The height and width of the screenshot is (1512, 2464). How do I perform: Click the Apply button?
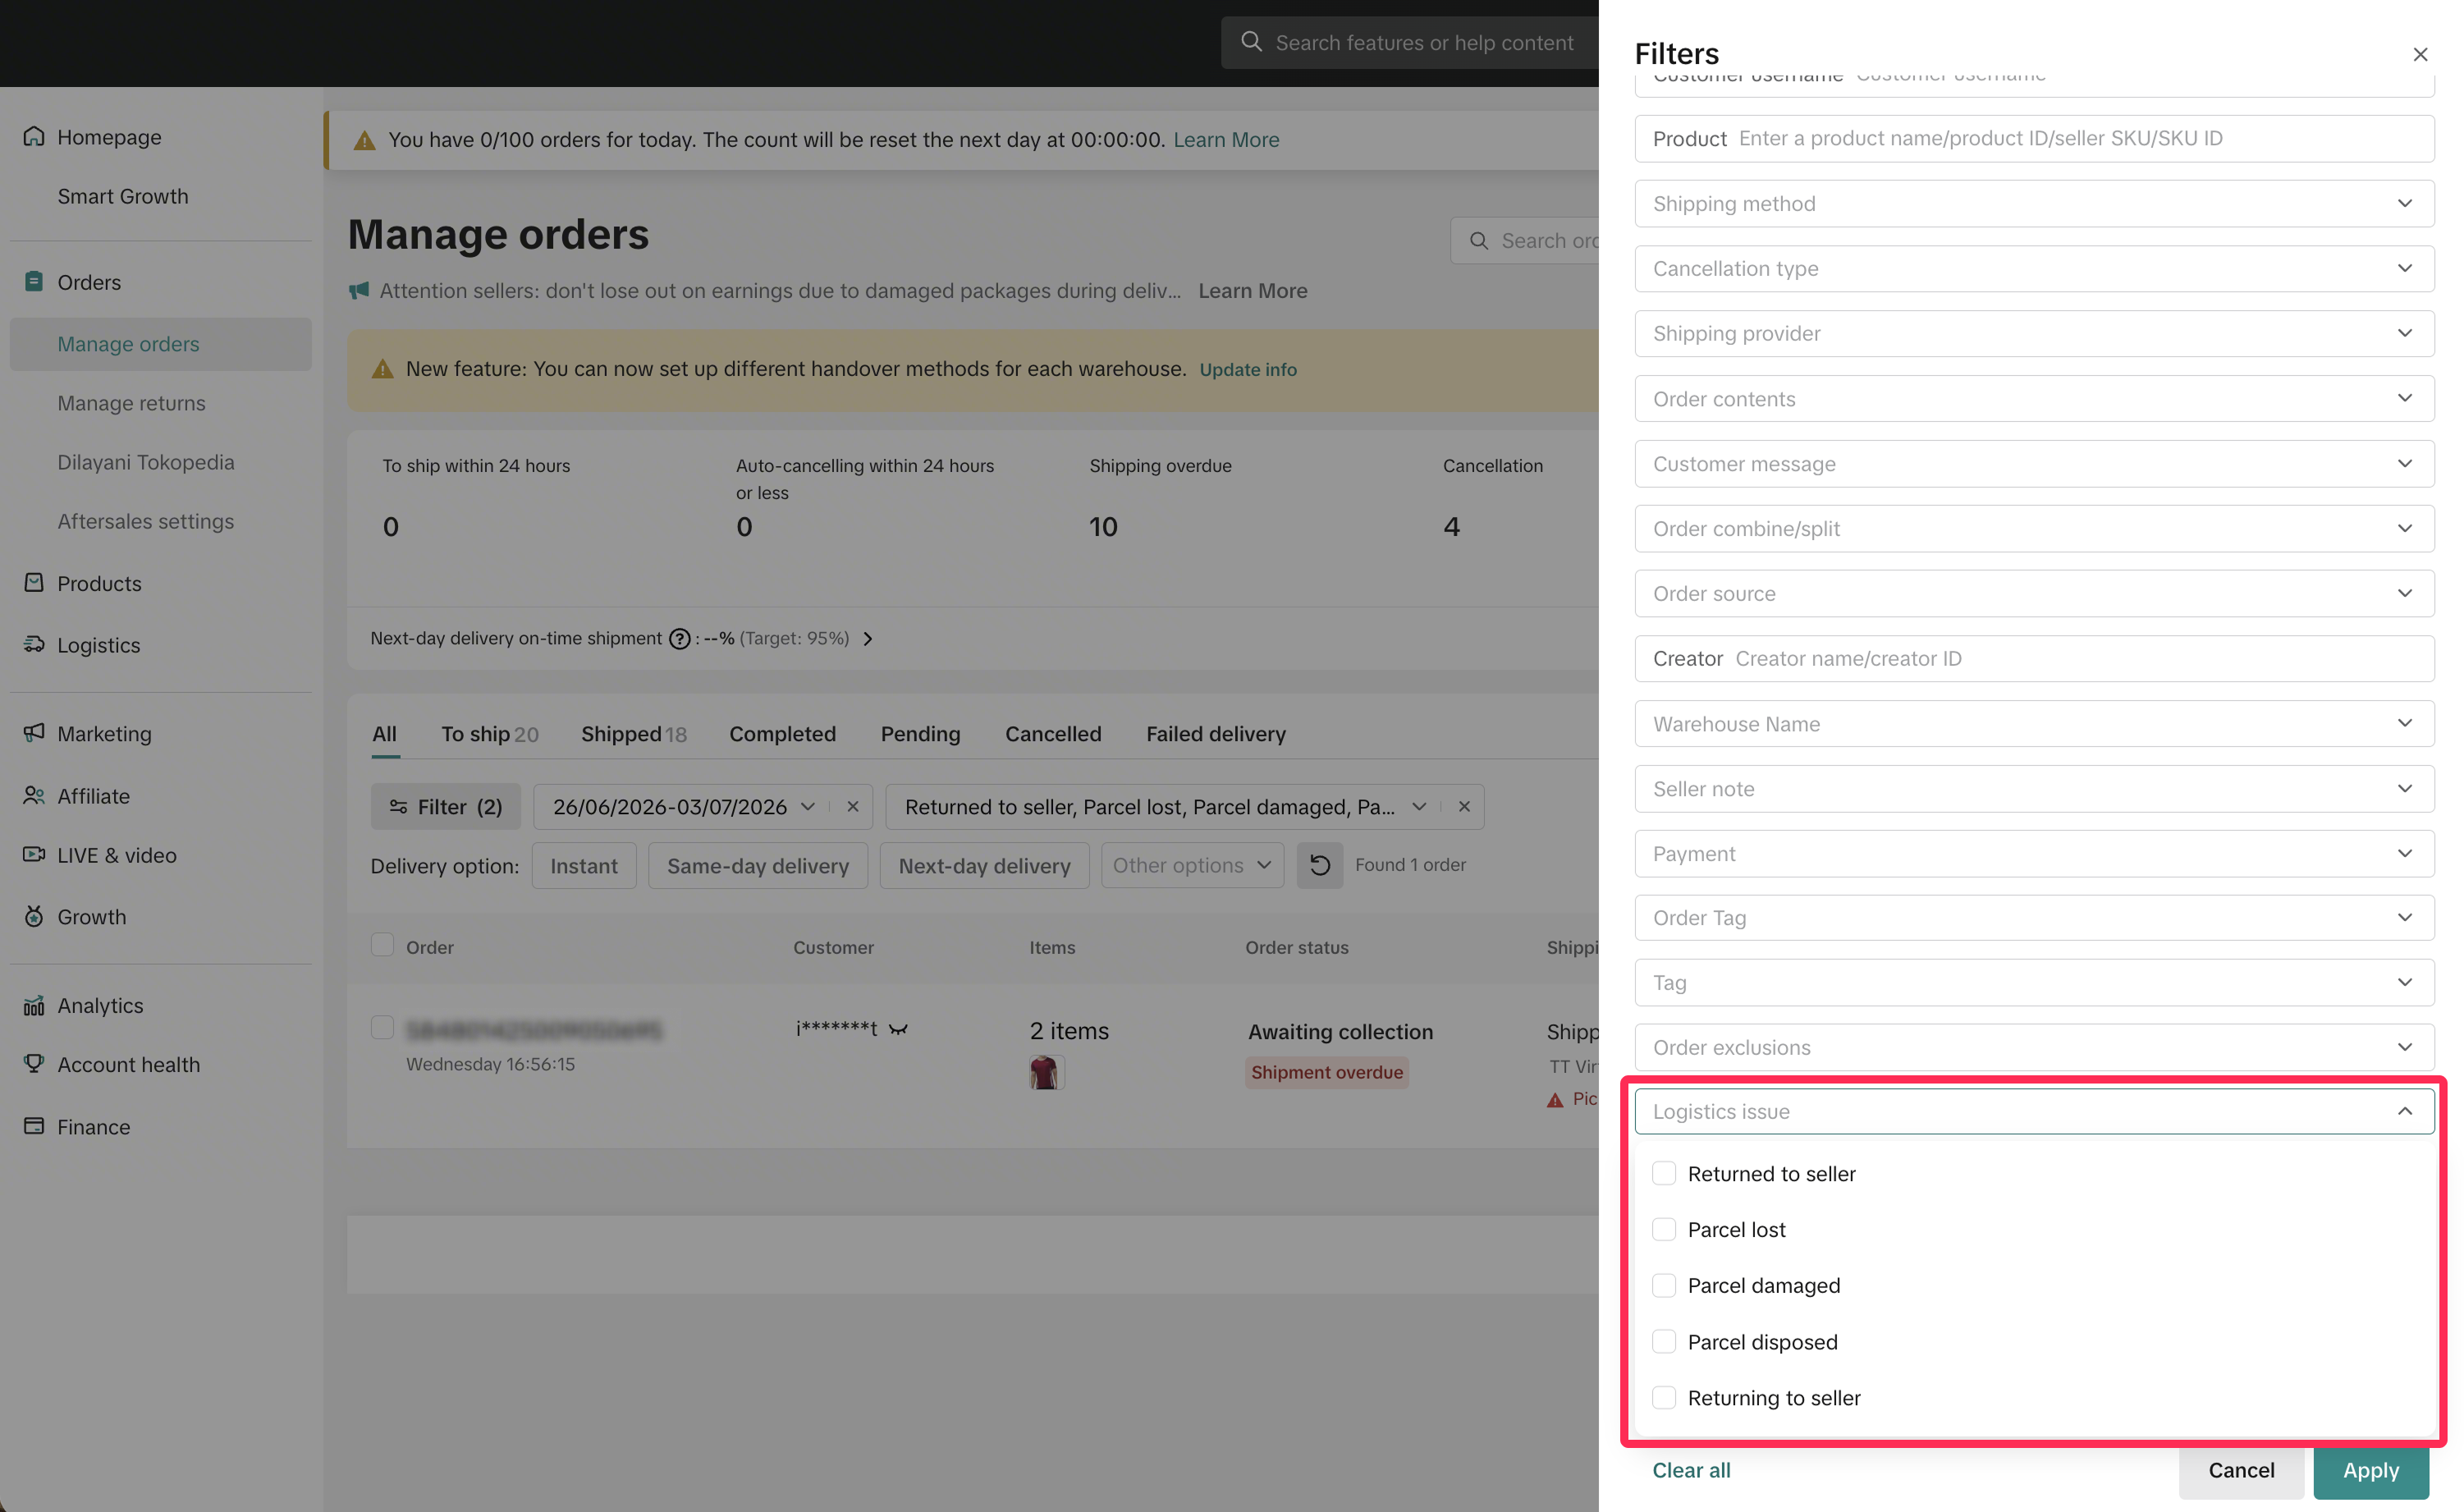[2370, 1469]
